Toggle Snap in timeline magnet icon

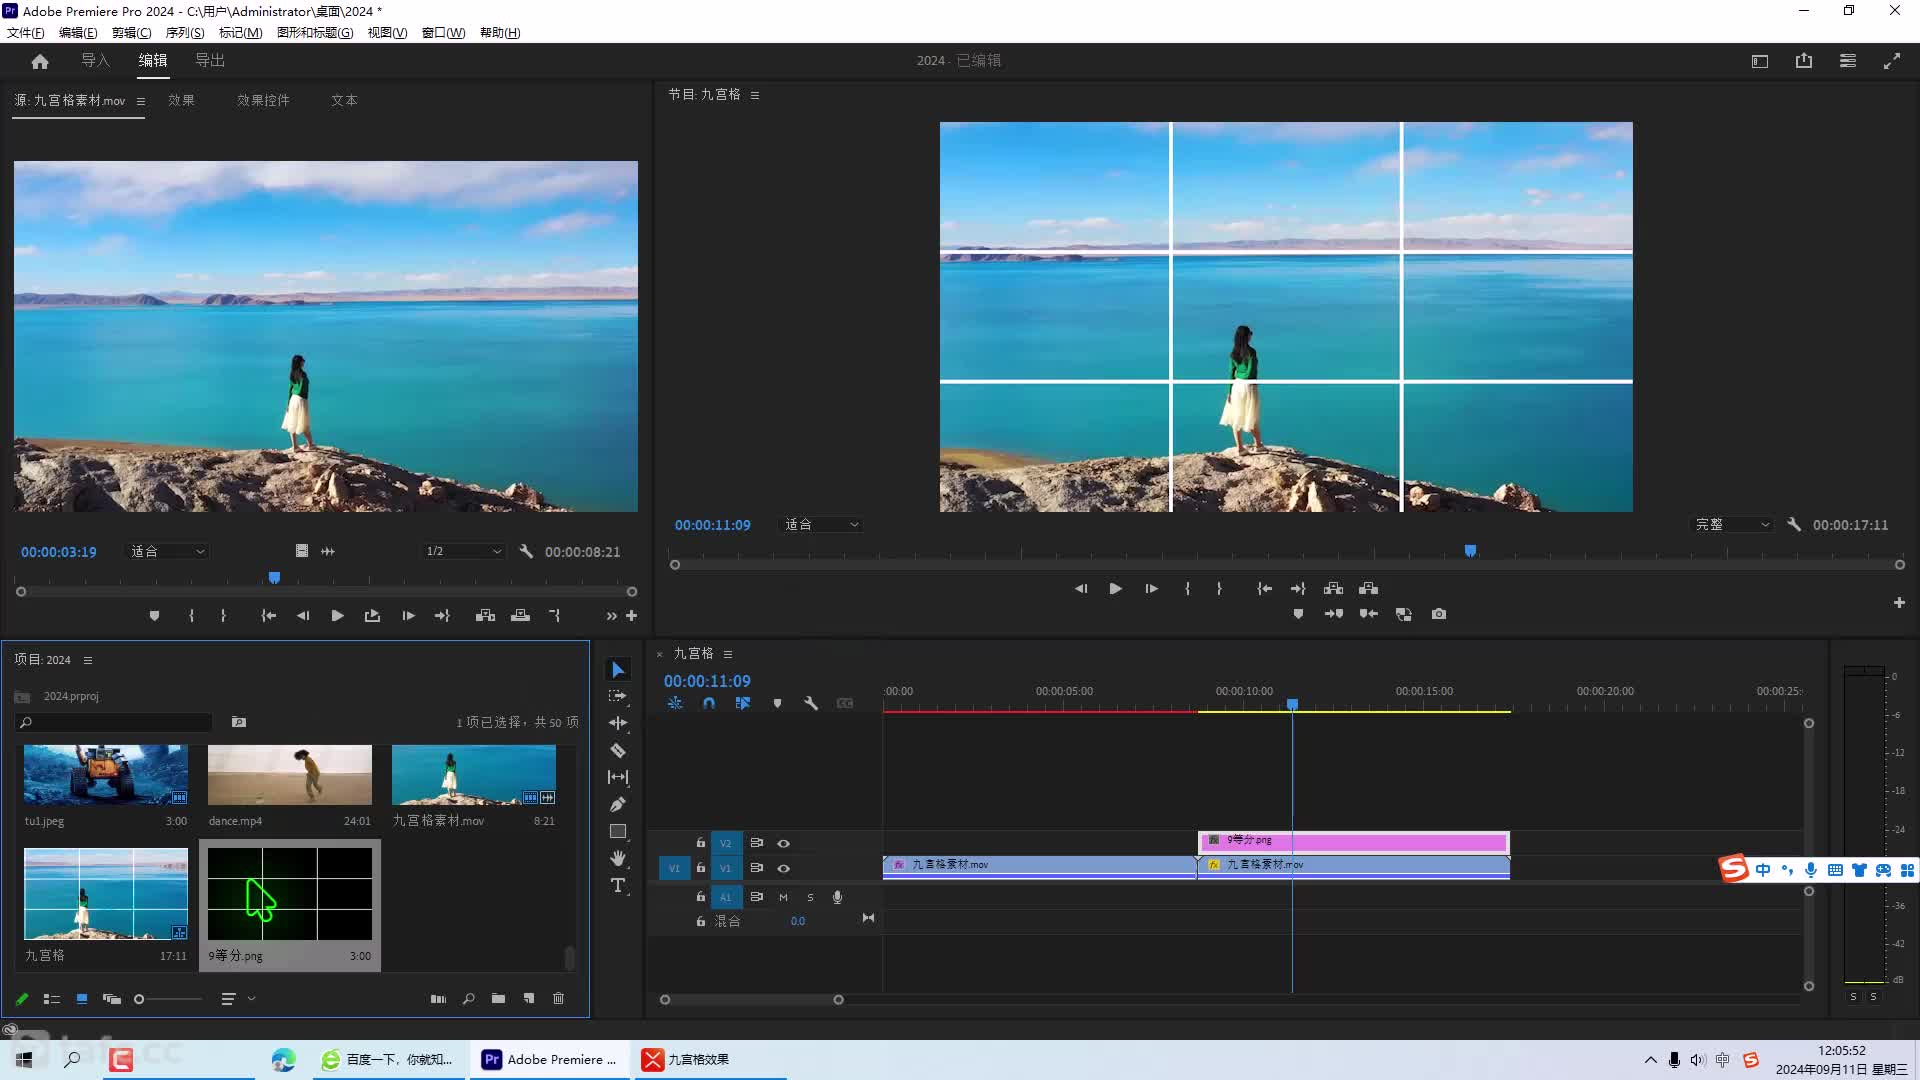[709, 703]
